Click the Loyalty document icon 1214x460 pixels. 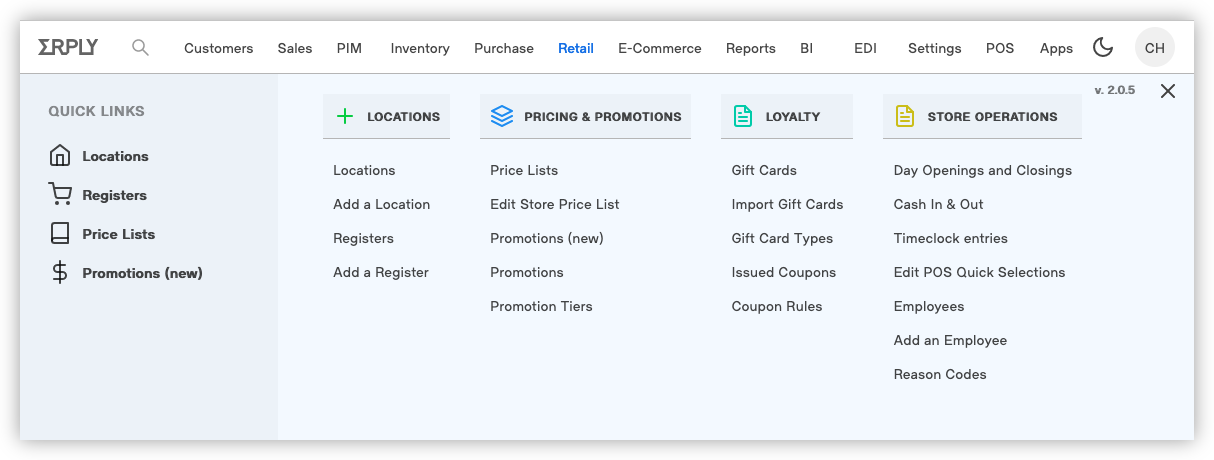click(742, 116)
